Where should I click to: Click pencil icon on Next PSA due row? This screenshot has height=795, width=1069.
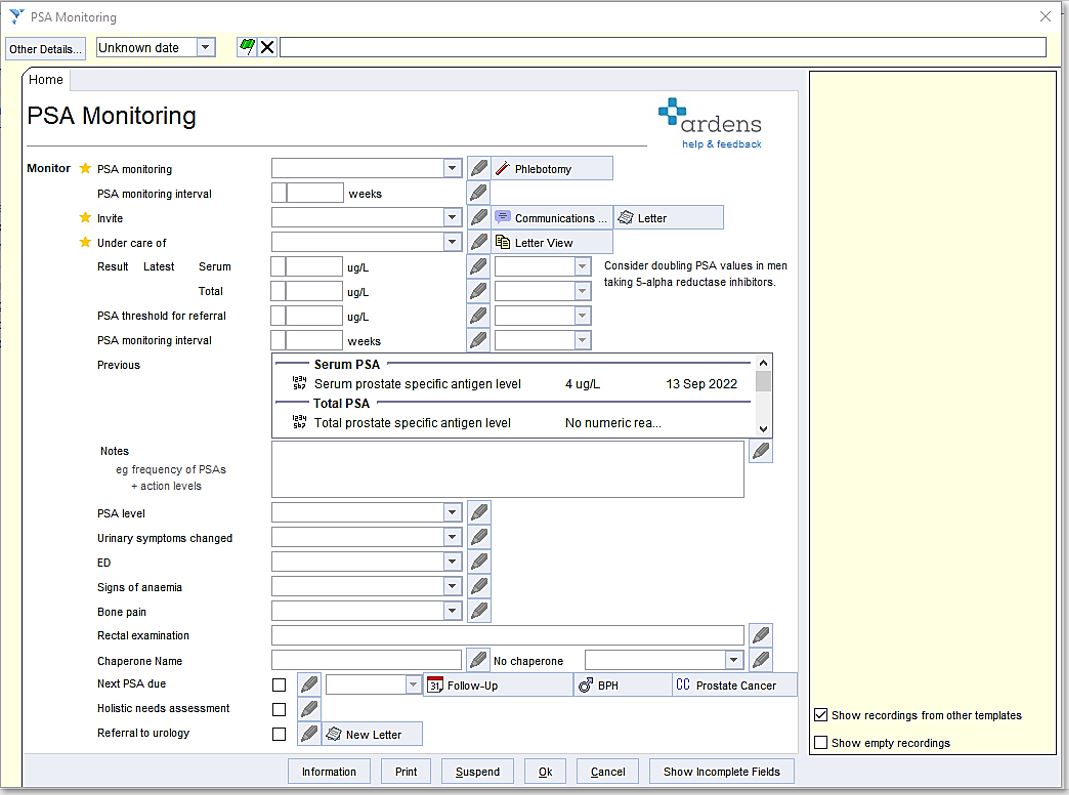point(310,685)
